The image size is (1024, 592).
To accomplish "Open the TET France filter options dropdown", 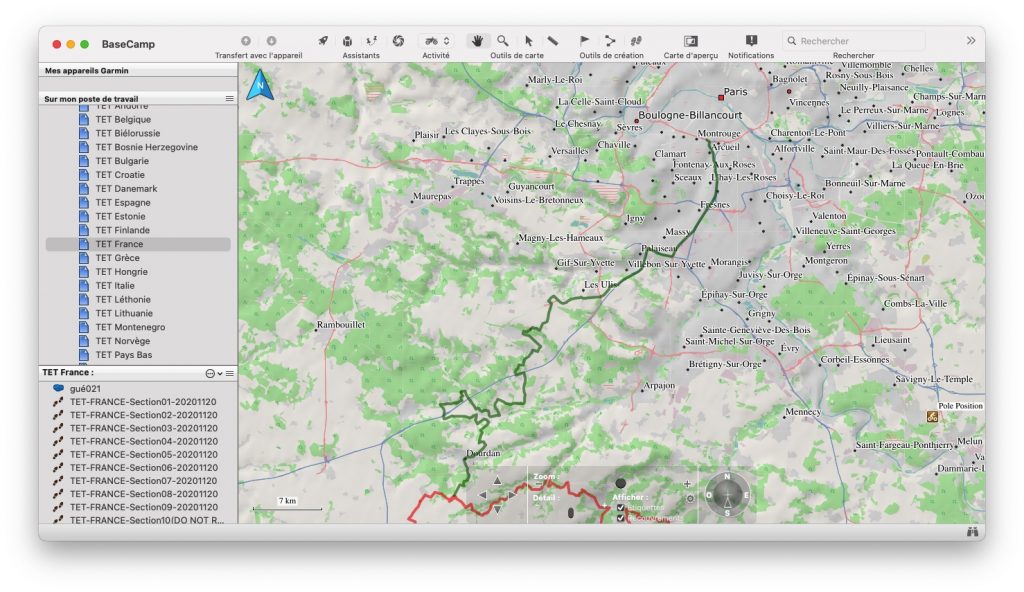I will pyautogui.click(x=213, y=373).
